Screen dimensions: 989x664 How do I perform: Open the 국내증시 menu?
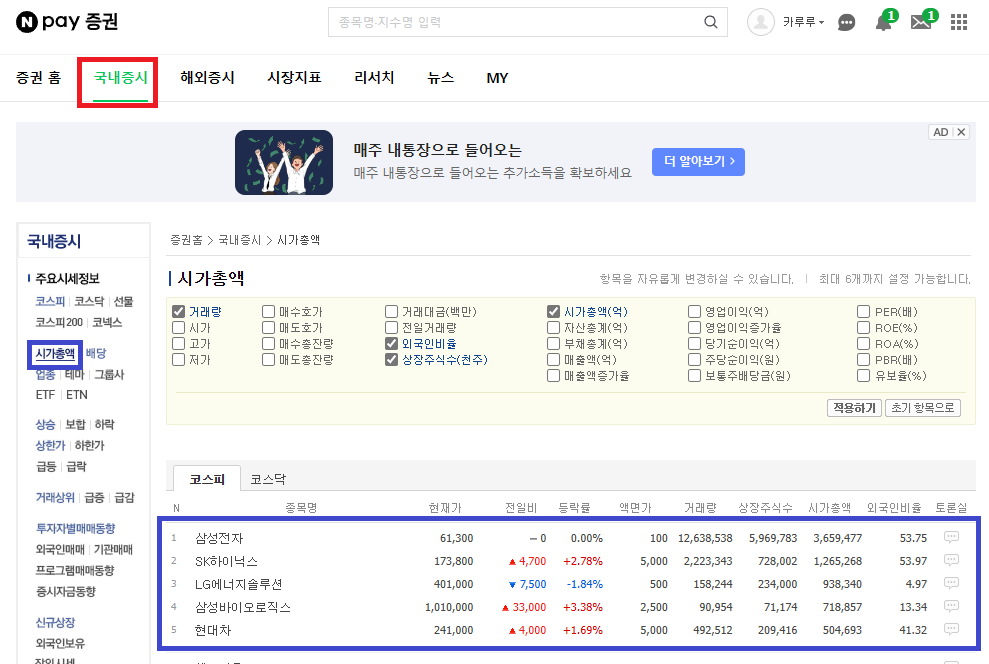point(120,78)
